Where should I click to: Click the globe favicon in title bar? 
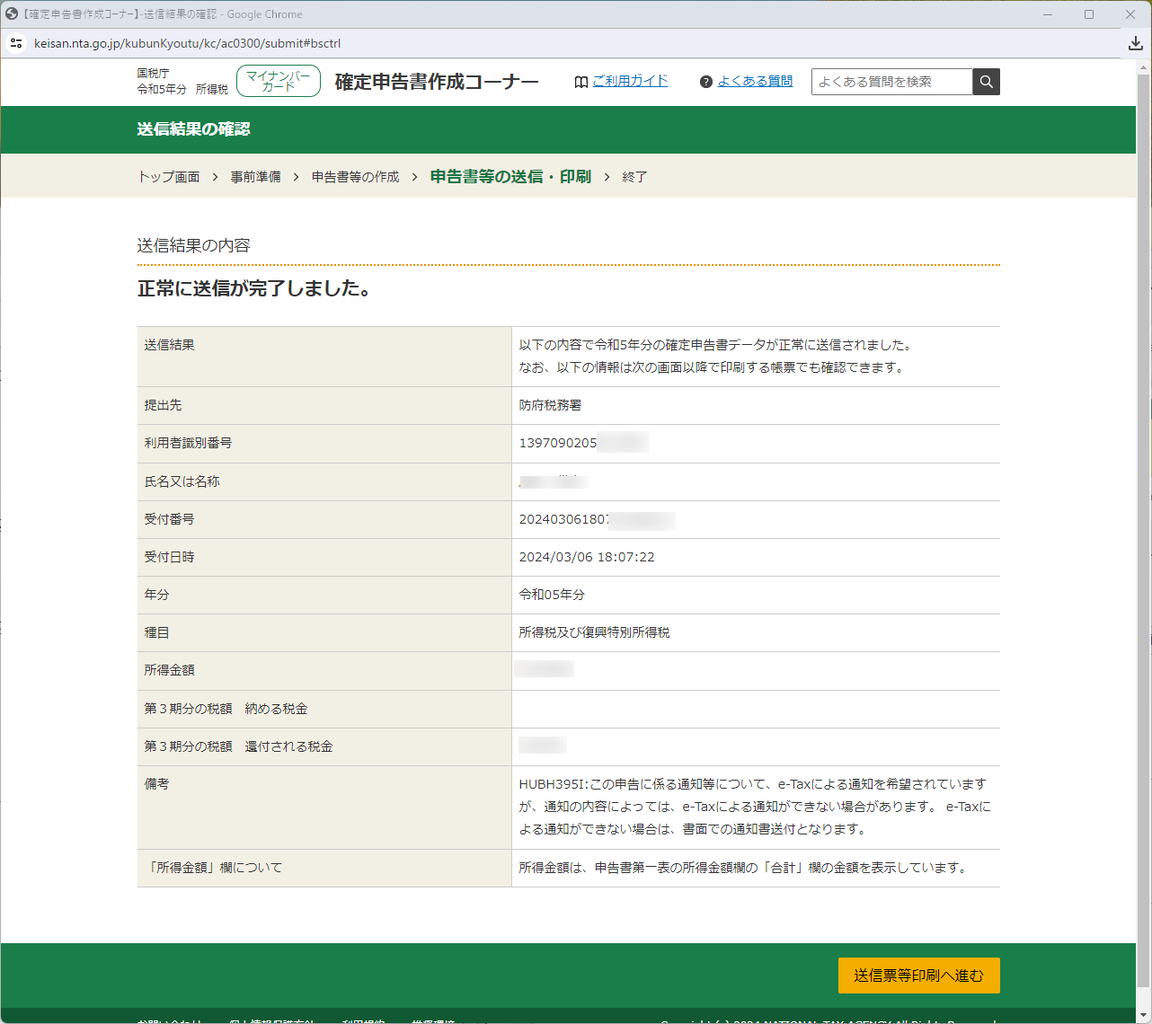(x=11, y=14)
